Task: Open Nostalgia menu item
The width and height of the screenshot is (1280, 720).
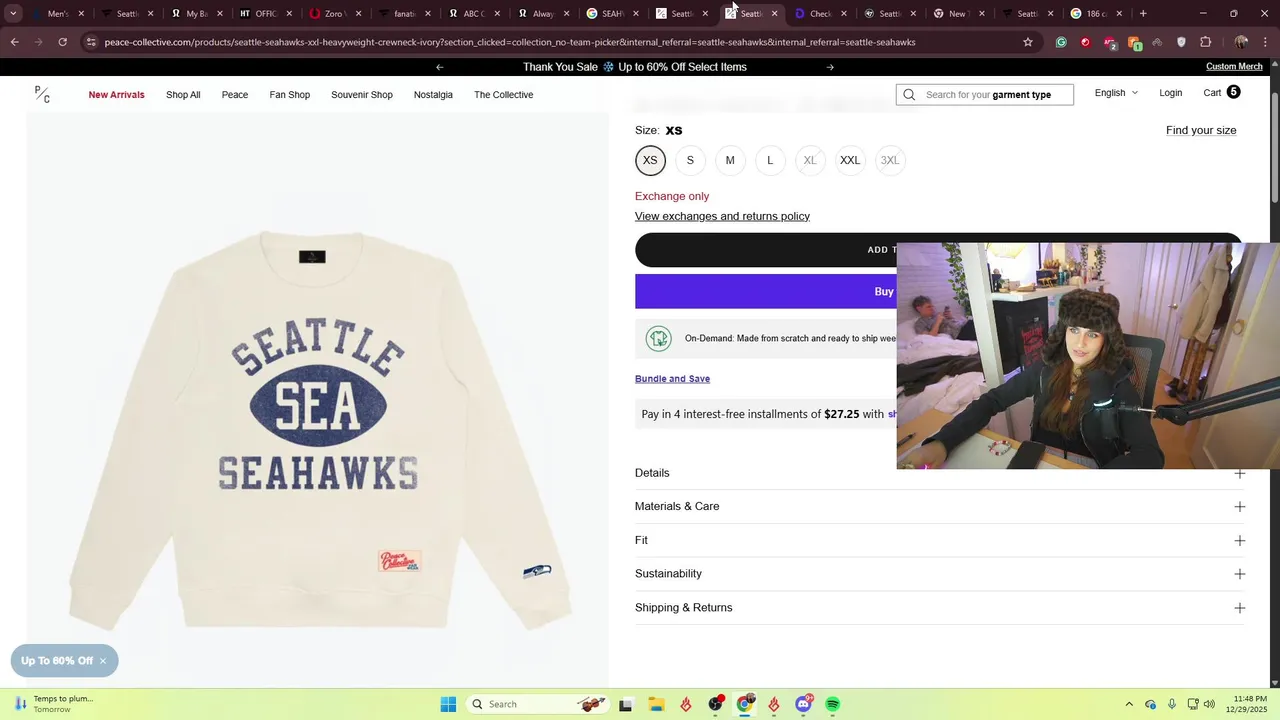Action: (x=433, y=95)
